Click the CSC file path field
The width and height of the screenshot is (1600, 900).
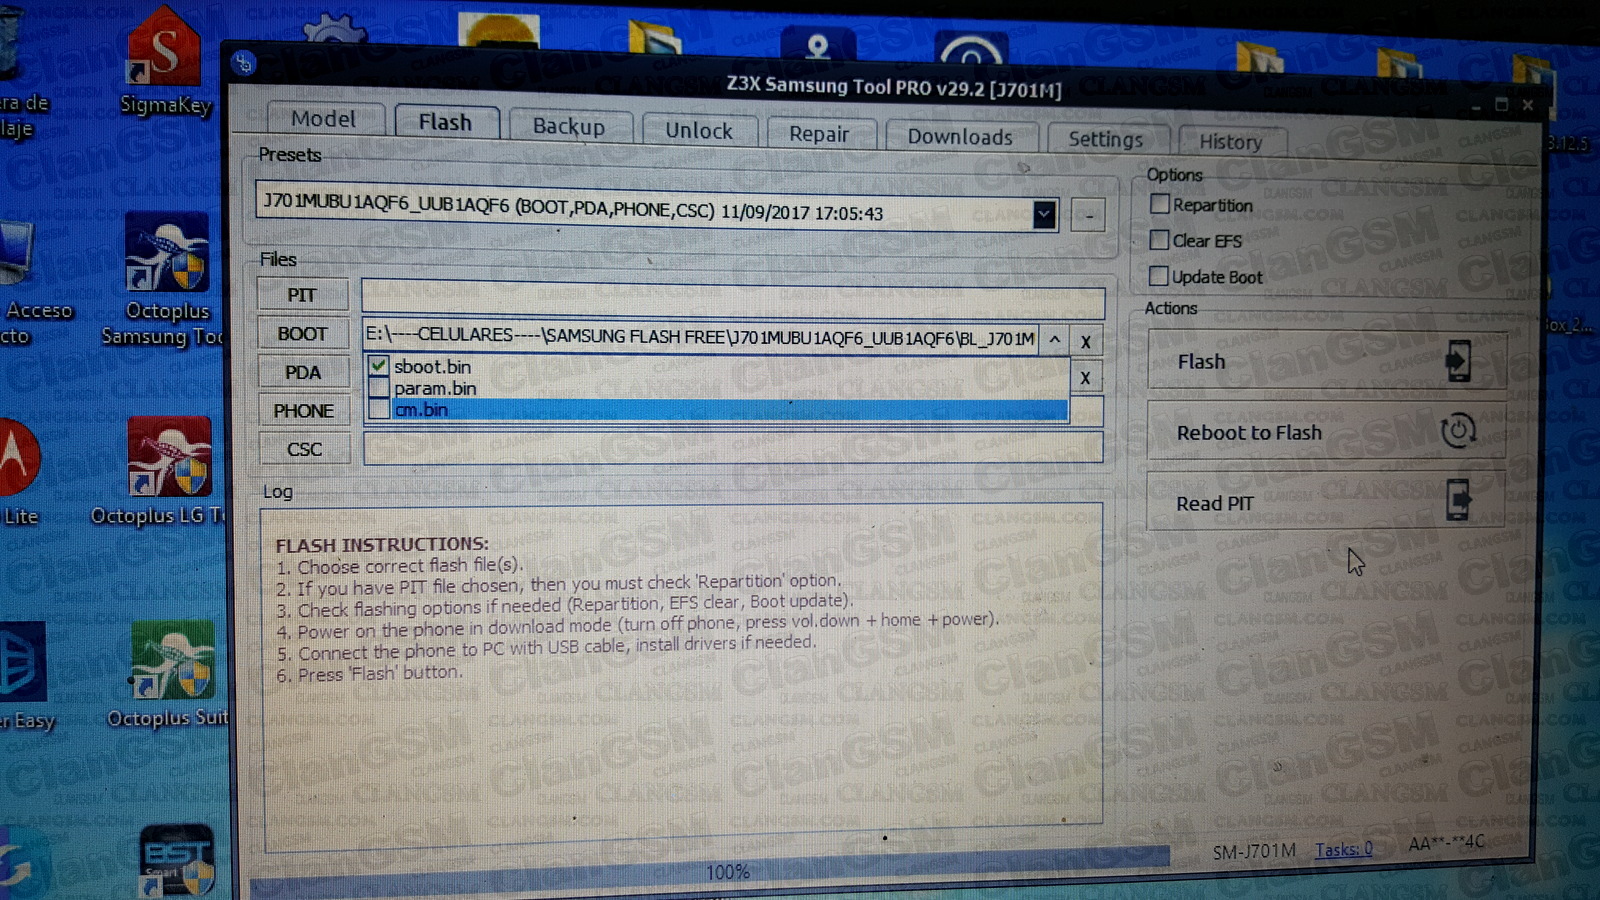[x=733, y=448]
